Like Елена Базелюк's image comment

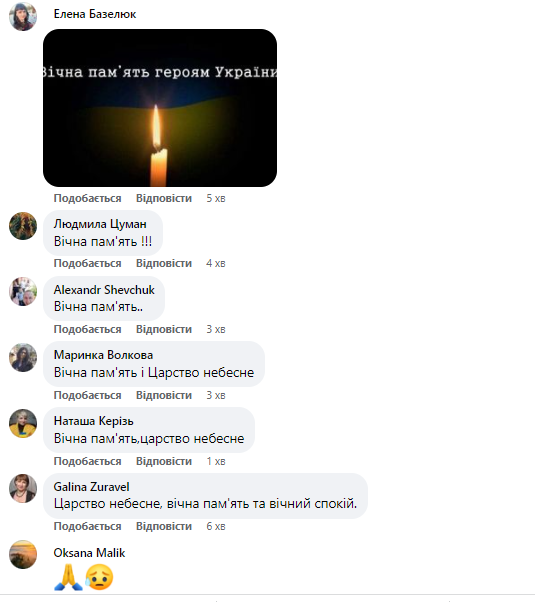tap(88, 198)
